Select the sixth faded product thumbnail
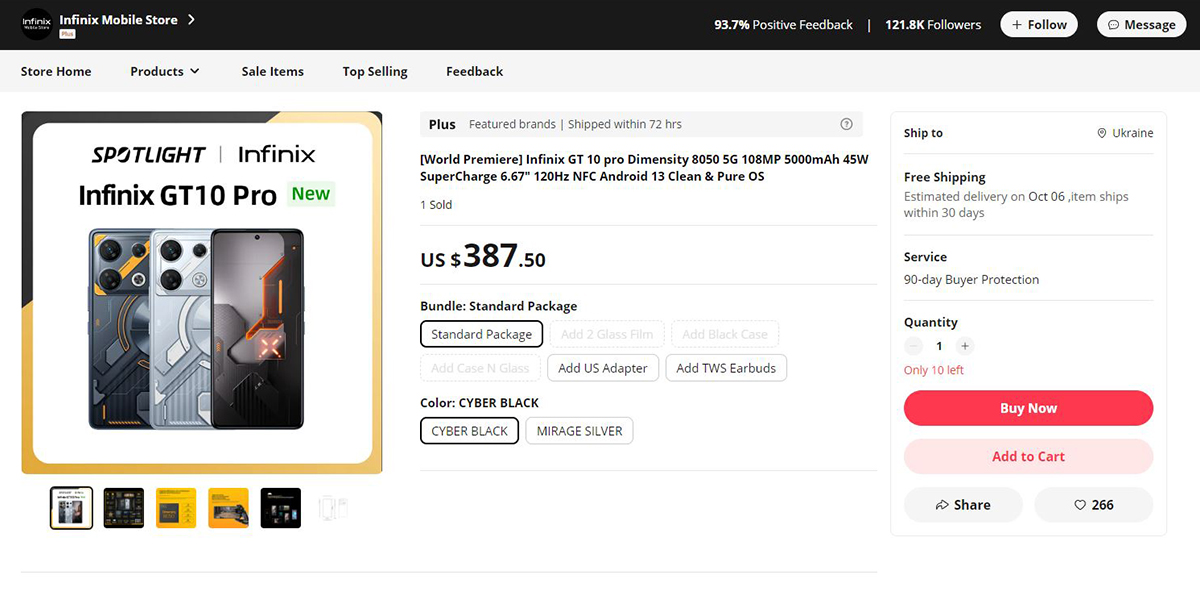Viewport: 1200px width, 600px height. [x=332, y=508]
